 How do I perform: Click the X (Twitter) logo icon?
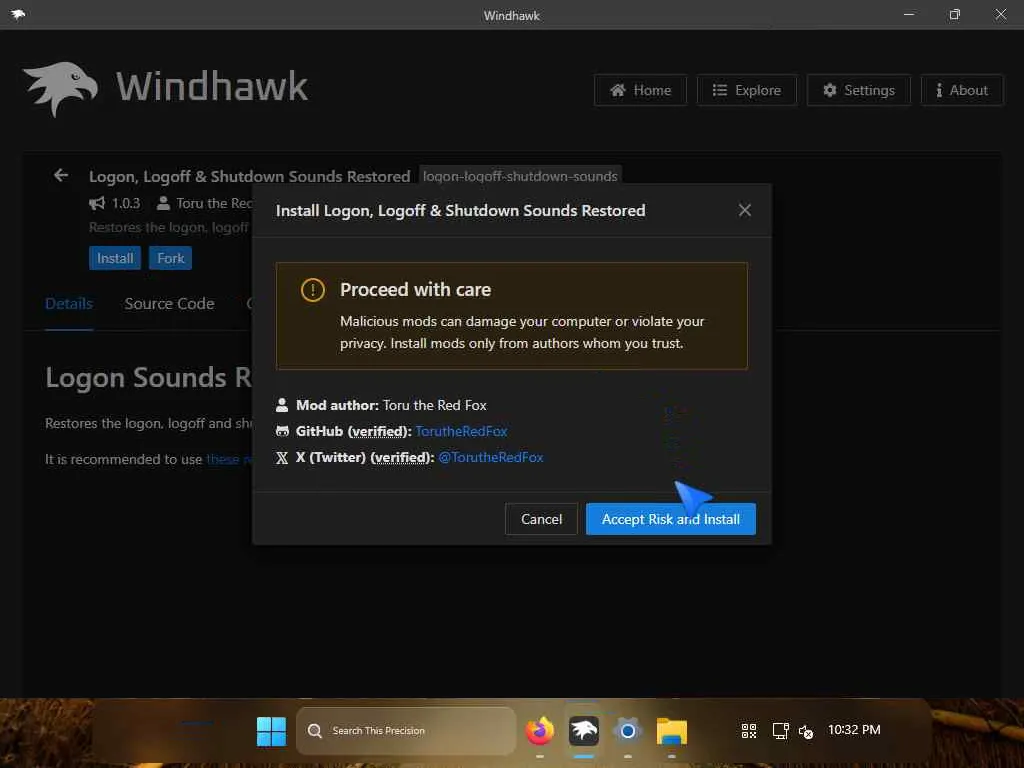pyautogui.click(x=282, y=458)
